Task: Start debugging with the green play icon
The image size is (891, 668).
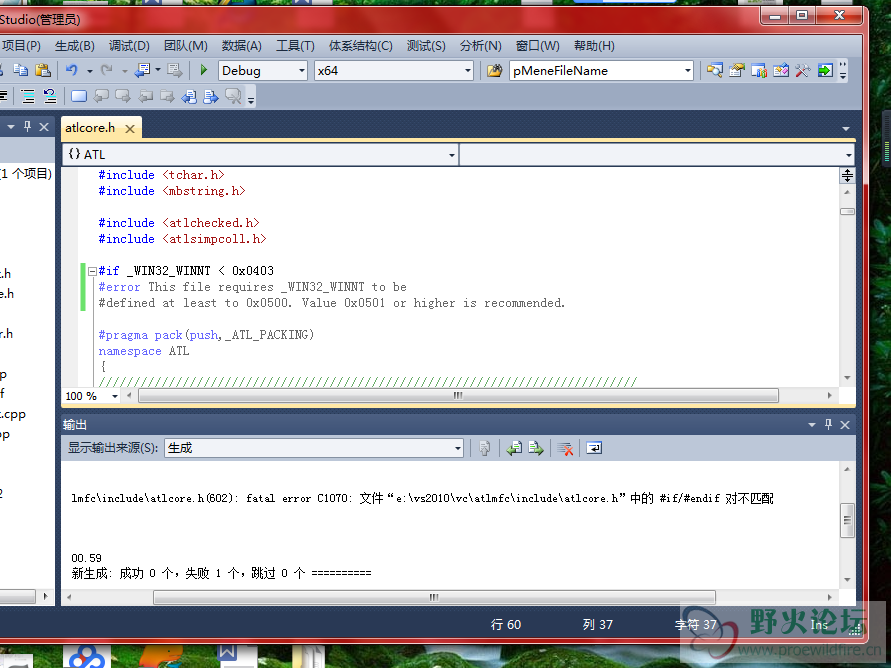Action: coord(203,70)
